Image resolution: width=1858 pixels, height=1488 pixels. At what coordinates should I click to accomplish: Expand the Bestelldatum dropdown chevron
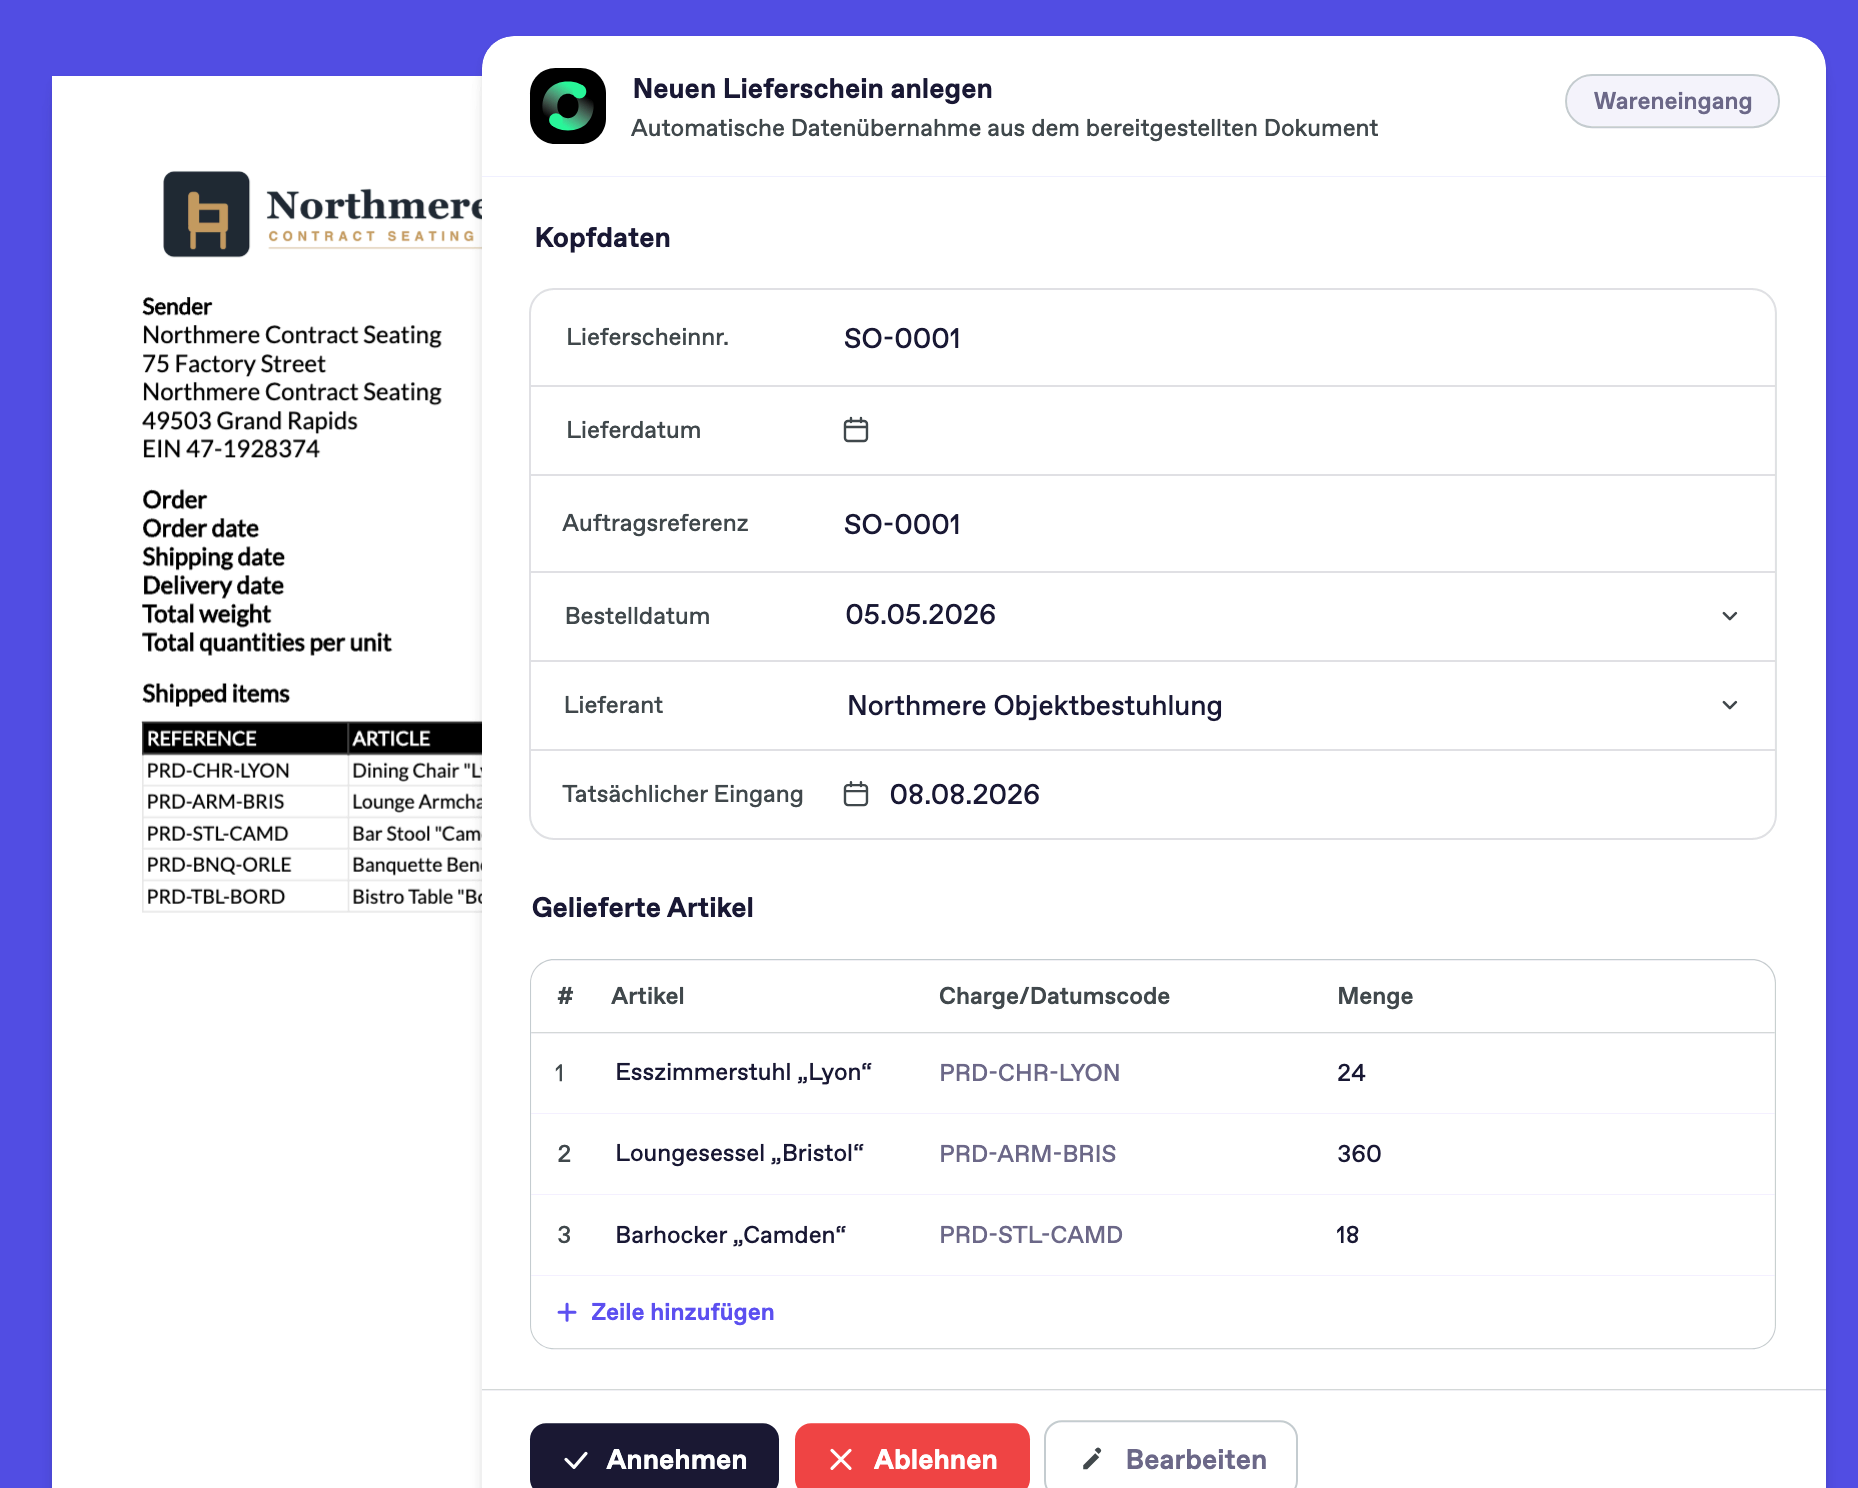tap(1730, 616)
